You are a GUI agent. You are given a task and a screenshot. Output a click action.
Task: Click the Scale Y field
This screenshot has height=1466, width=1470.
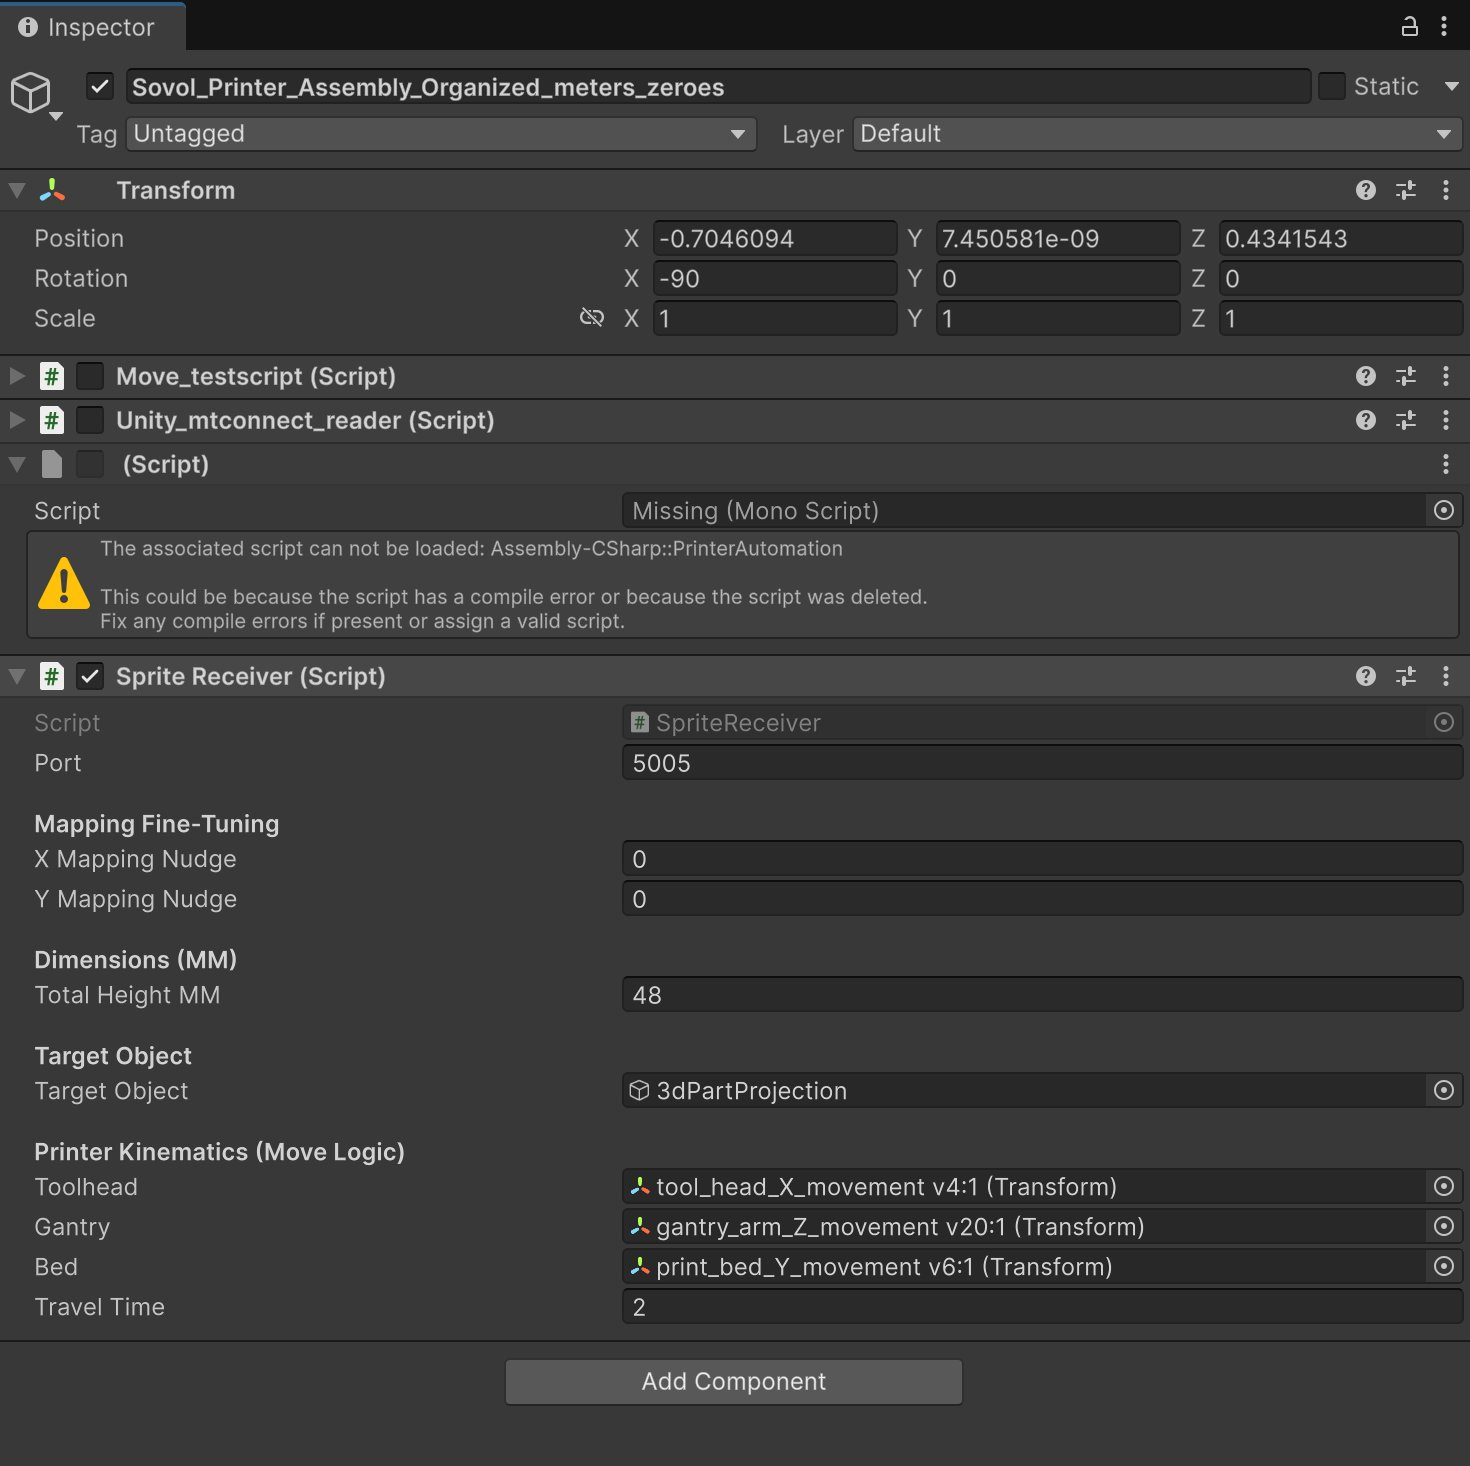pos(1058,318)
